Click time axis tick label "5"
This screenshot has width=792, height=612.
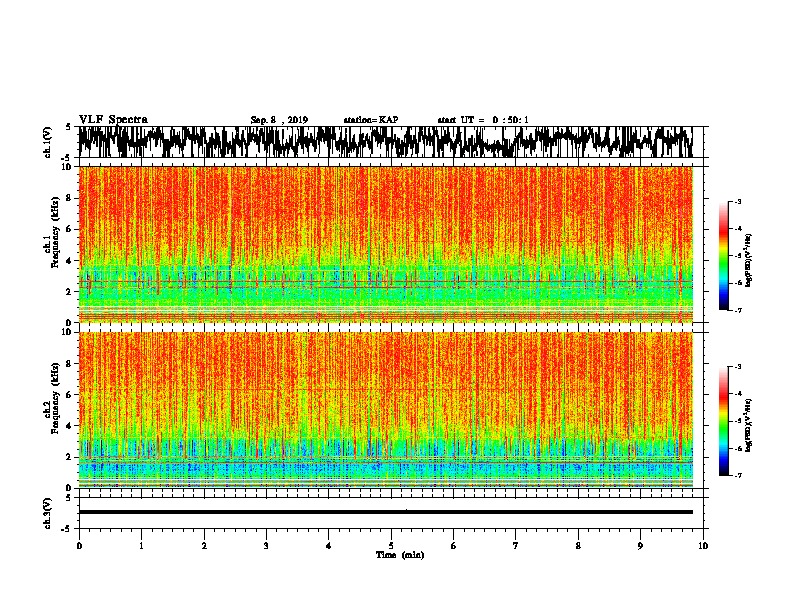[x=391, y=546]
